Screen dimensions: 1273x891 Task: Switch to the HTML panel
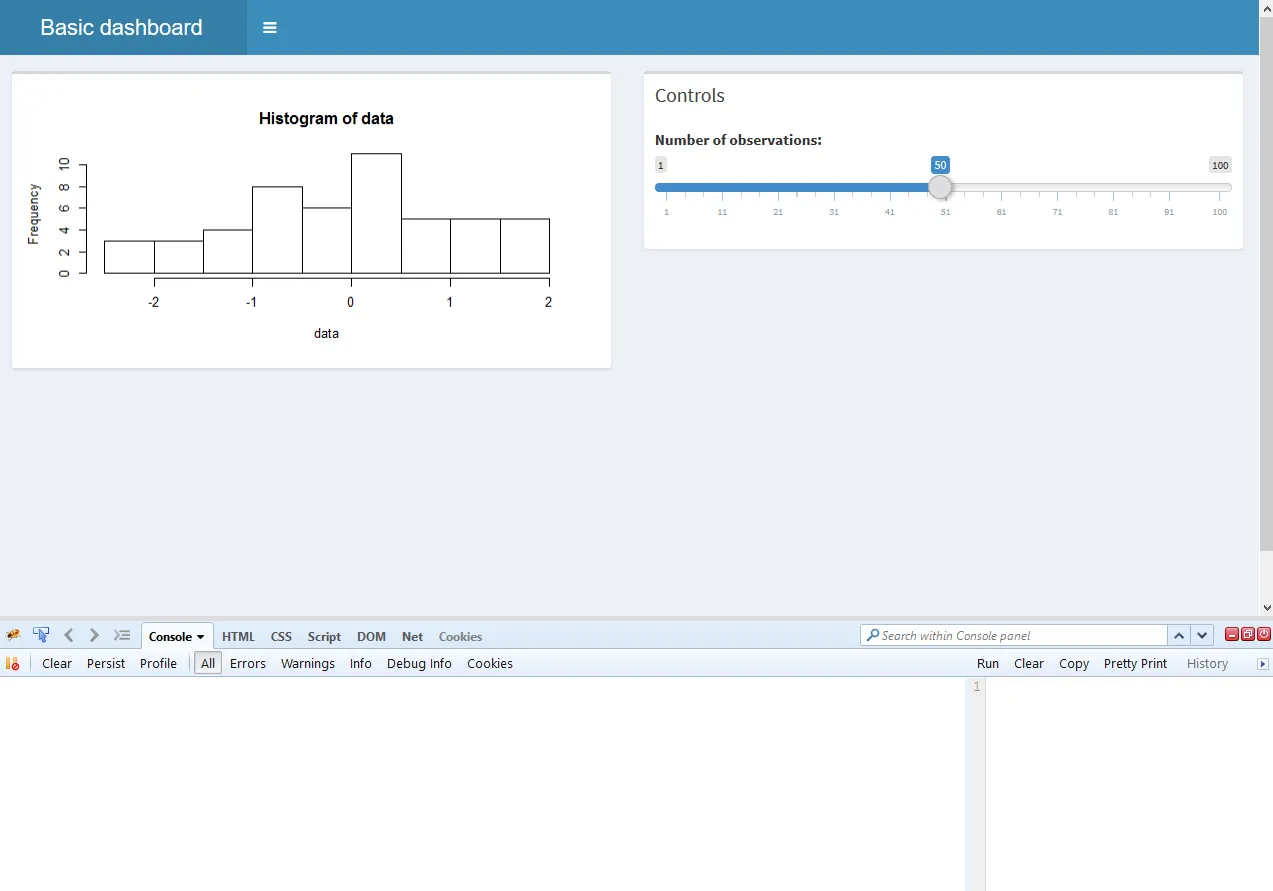(x=238, y=636)
